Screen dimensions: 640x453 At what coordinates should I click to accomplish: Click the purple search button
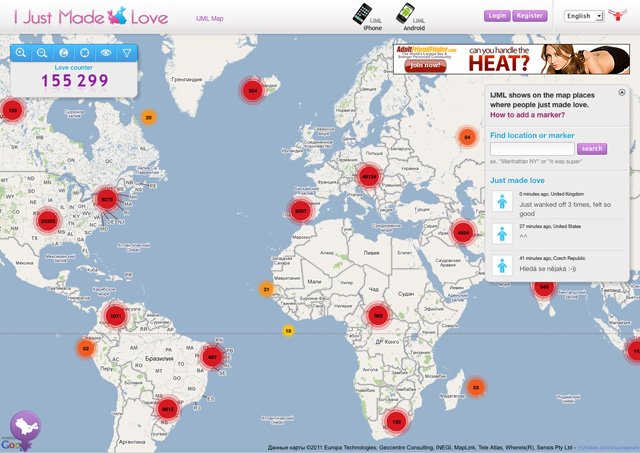pos(592,149)
